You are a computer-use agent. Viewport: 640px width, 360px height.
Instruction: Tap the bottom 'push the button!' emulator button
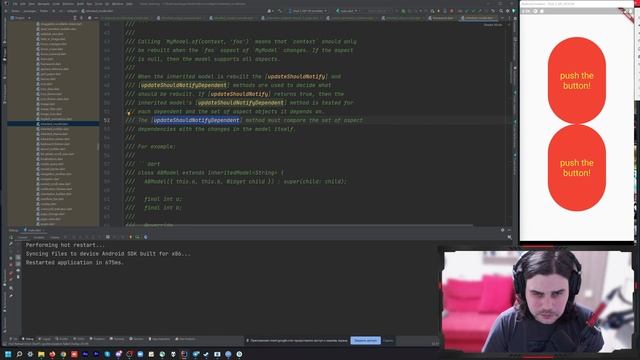pos(576,168)
